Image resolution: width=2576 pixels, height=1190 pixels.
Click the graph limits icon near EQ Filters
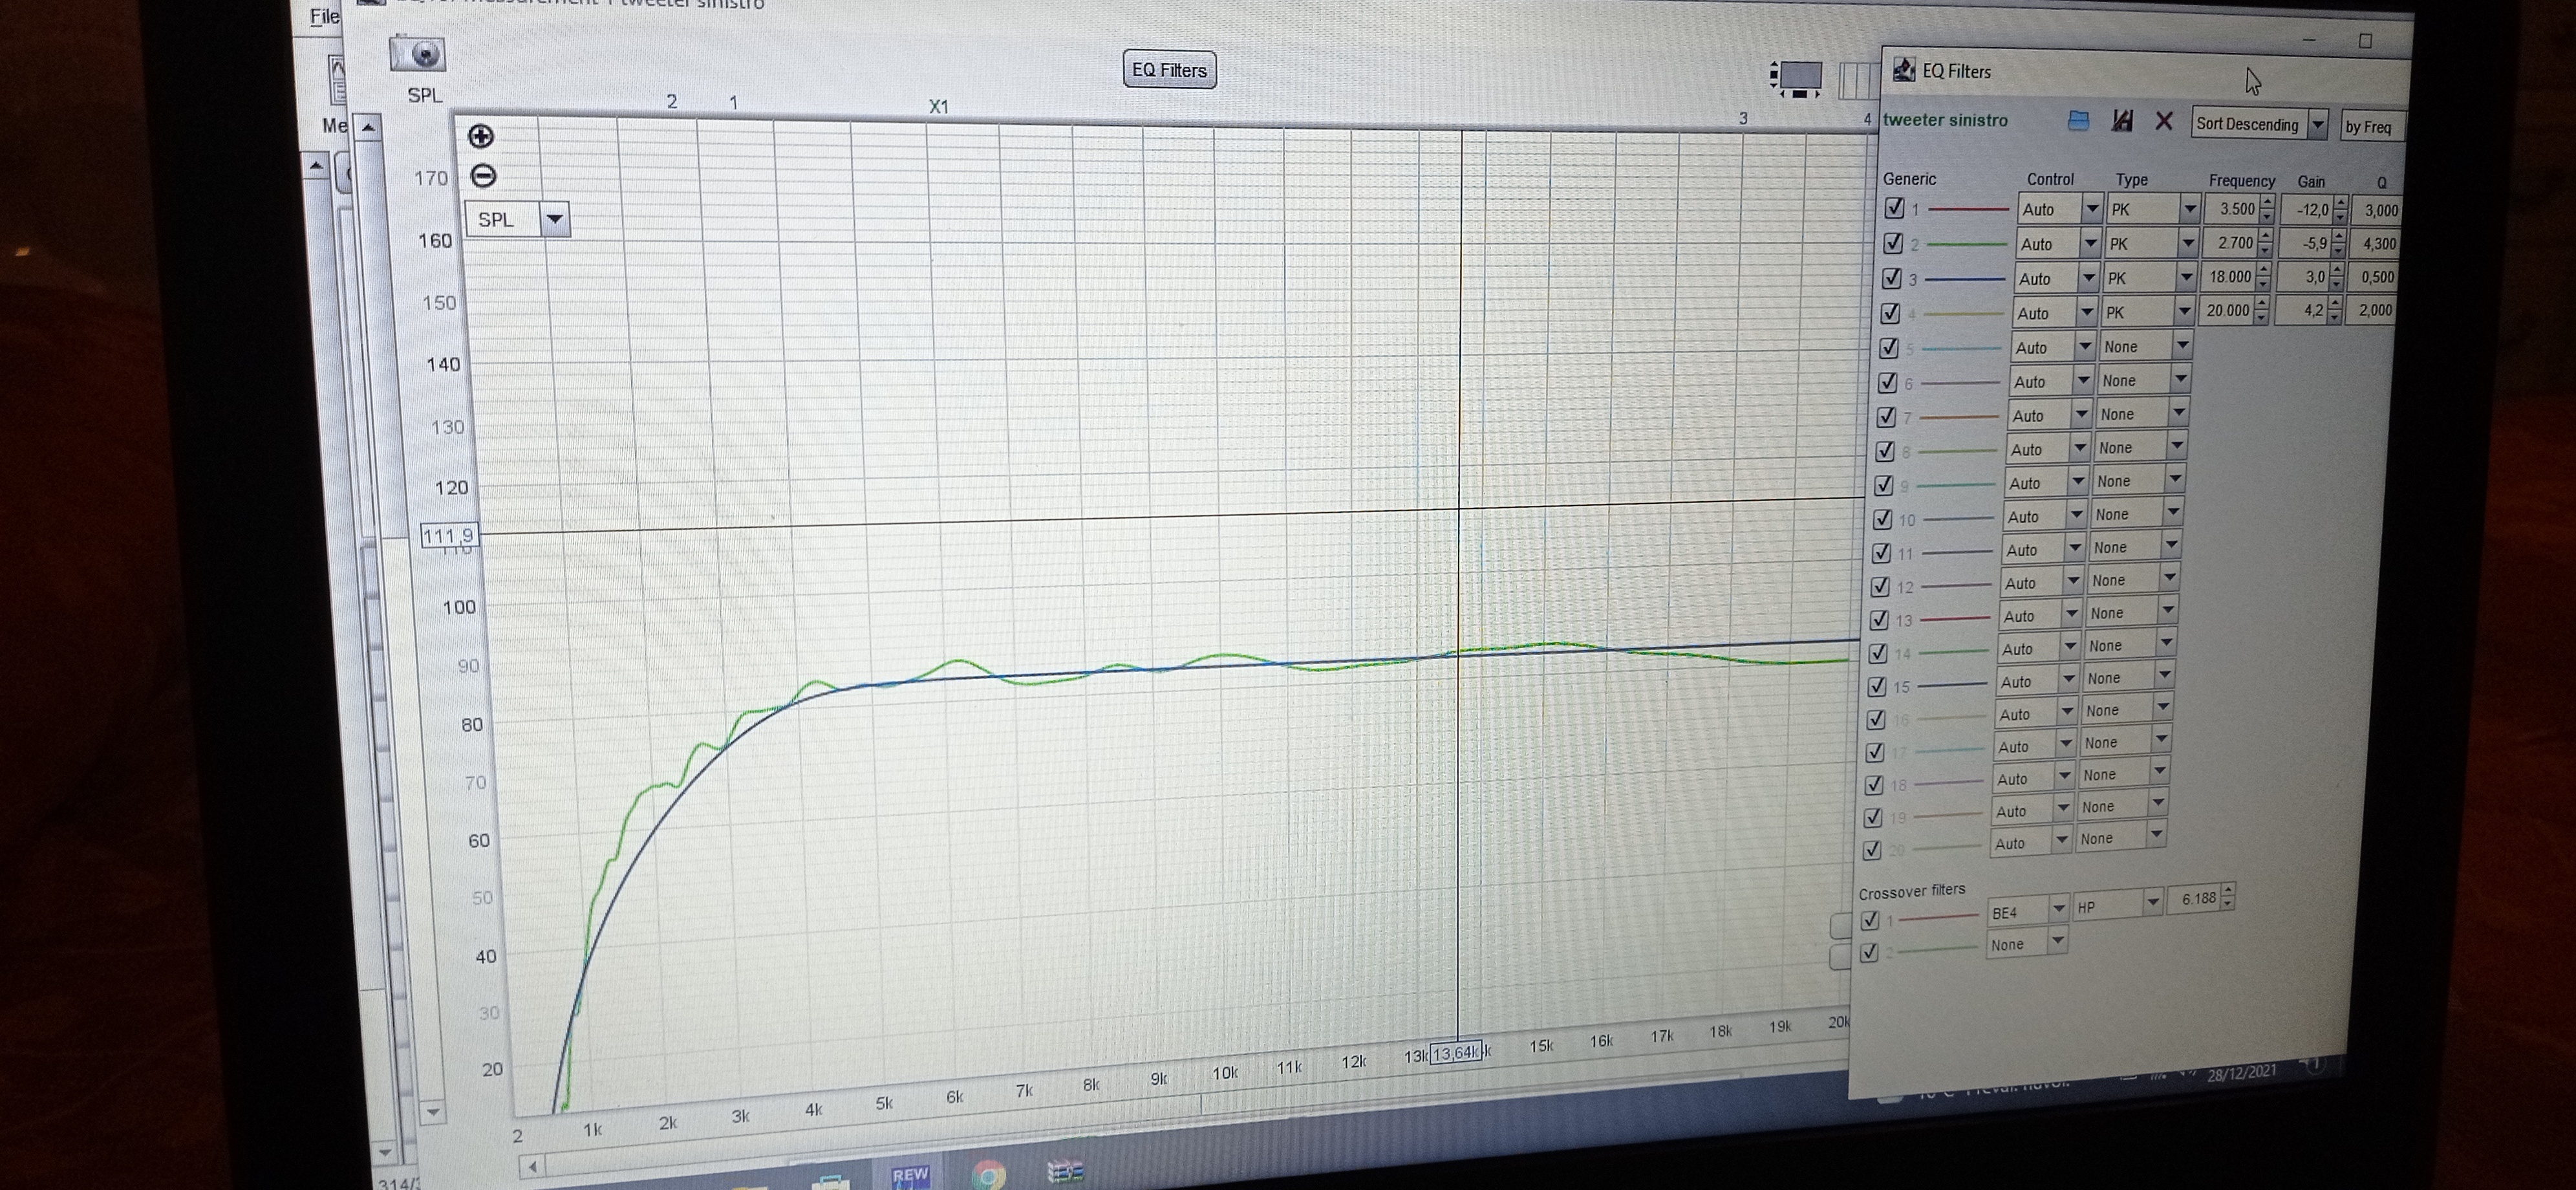point(1797,78)
